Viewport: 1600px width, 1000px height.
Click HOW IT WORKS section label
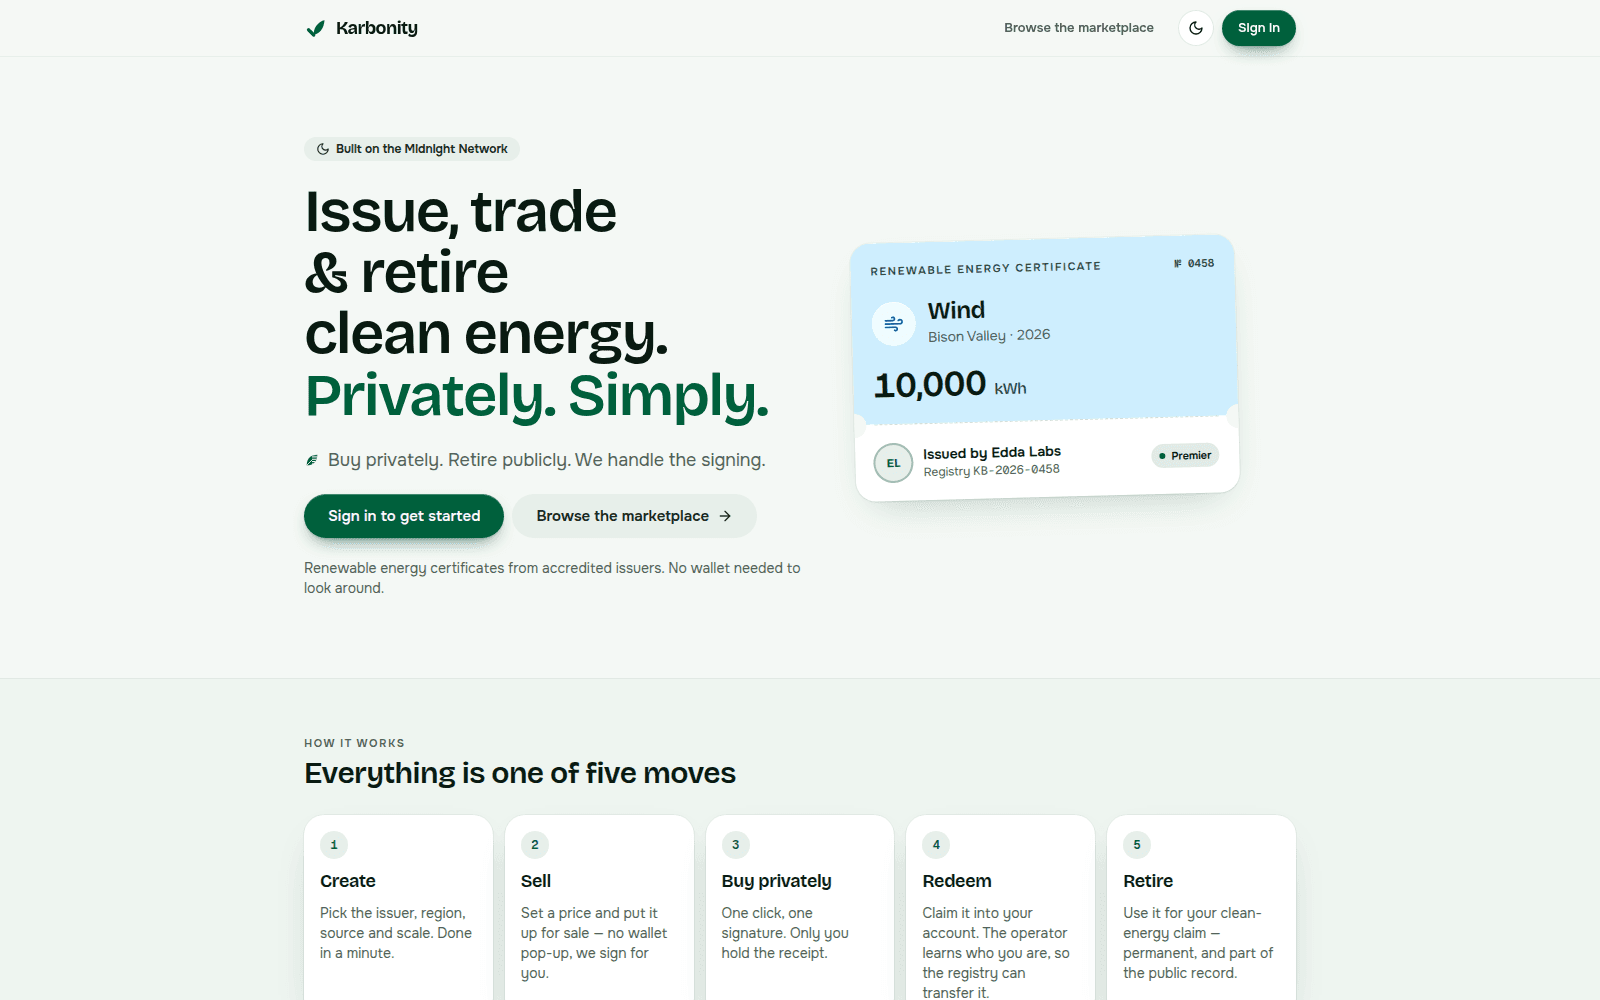(x=354, y=743)
